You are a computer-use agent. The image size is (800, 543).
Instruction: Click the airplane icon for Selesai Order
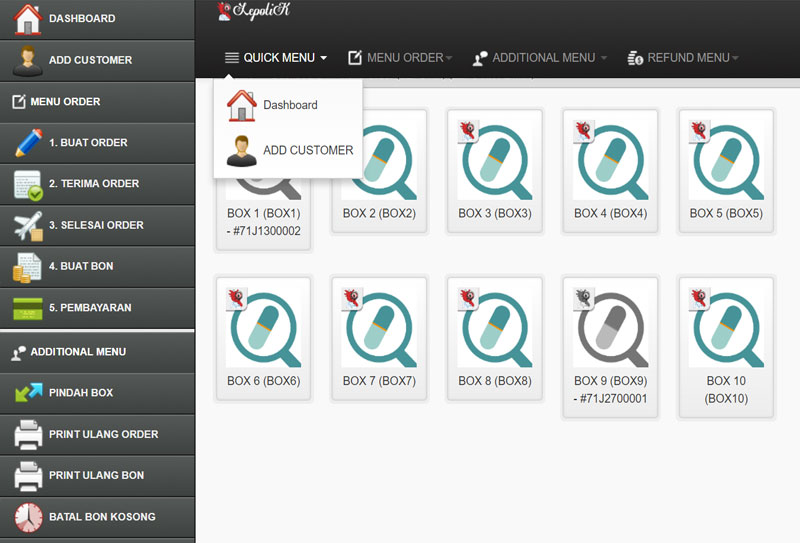(29, 226)
